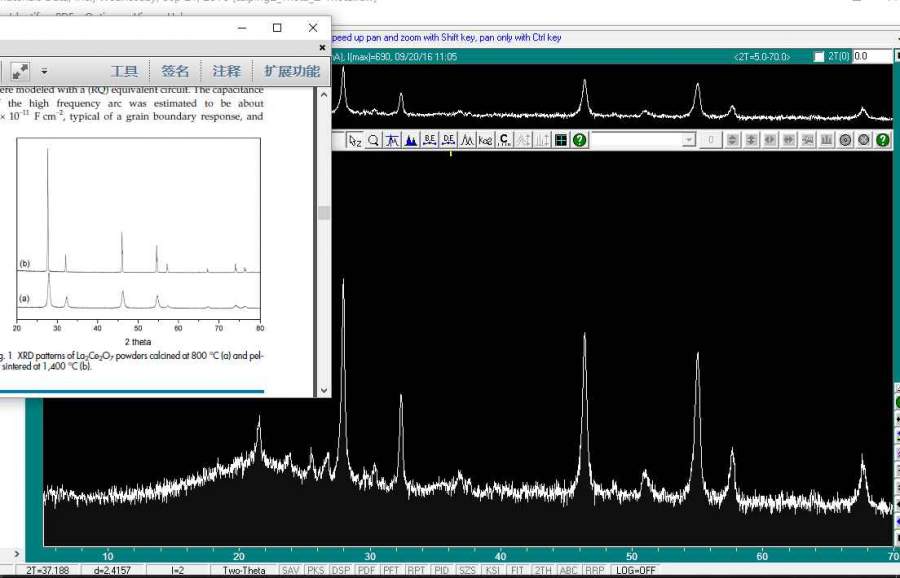This screenshot has height=578, width=900.
Task: Open the empty combo box in Jade toolbar
Action: 643,139
